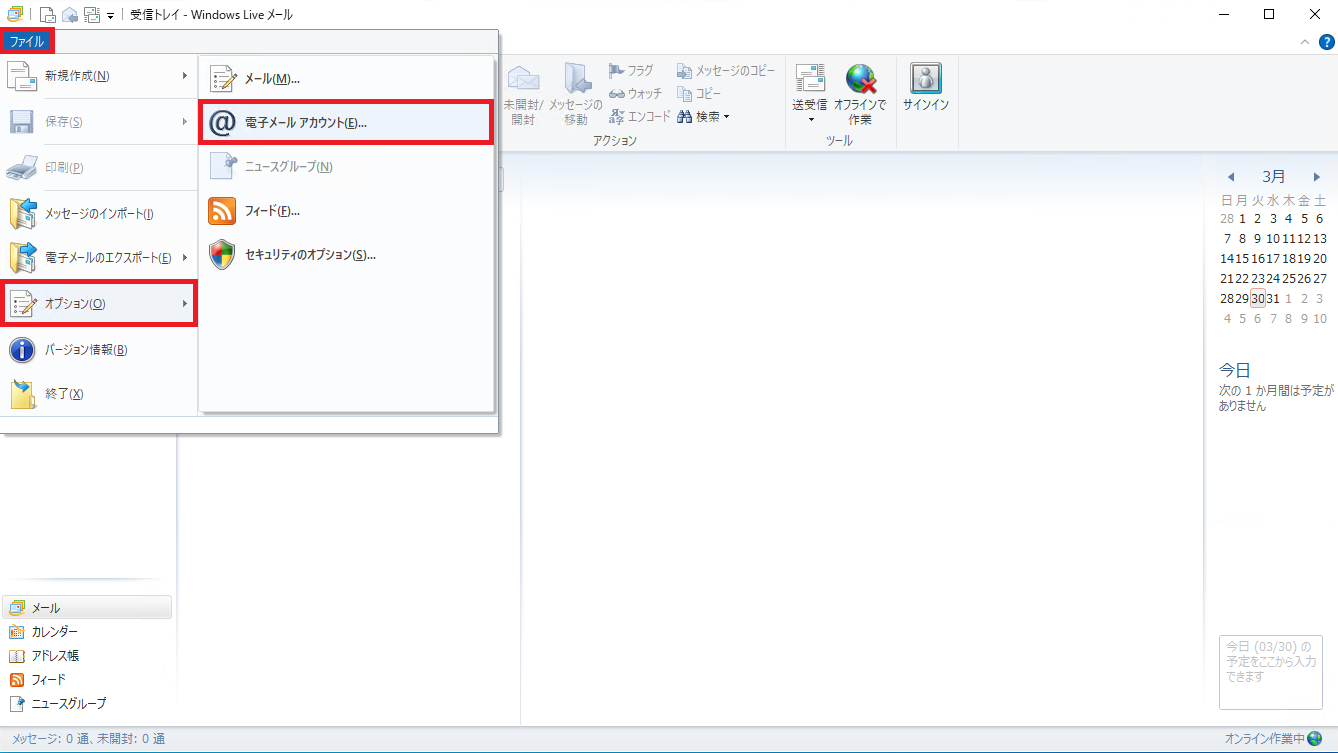Click メッセージのコピー in ribbon
This screenshot has width=1338, height=753.
pyautogui.click(x=726, y=70)
